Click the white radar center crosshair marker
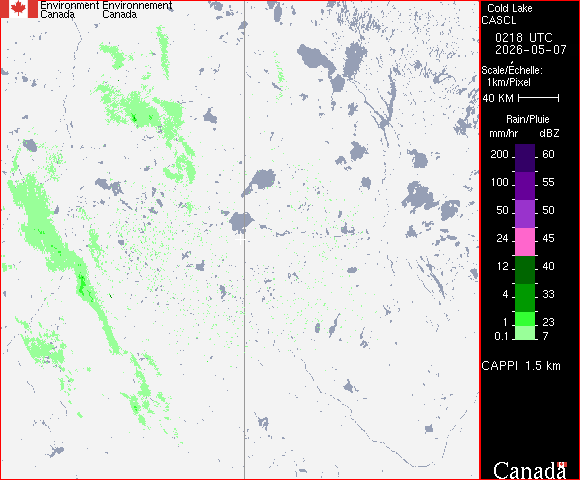 point(240,240)
